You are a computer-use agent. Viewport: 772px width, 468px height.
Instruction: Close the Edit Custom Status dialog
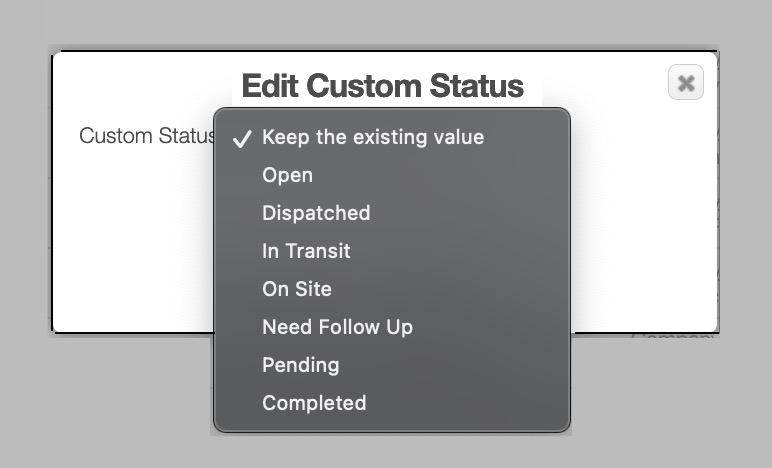click(x=685, y=83)
